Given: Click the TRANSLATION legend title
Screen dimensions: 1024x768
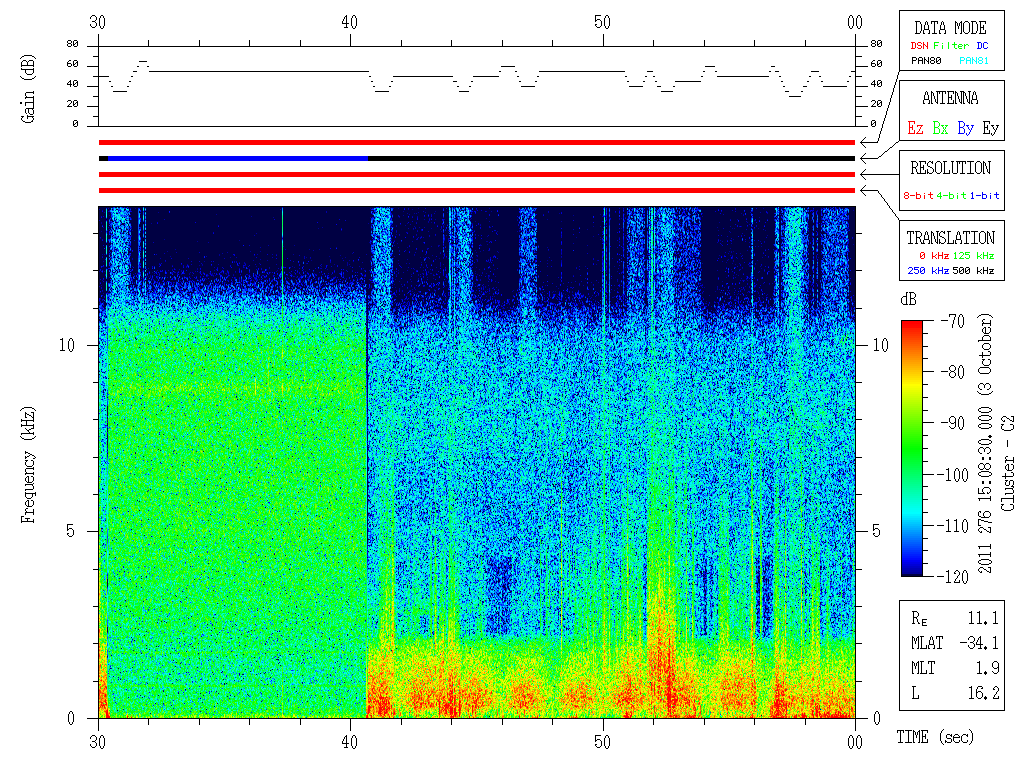Looking at the screenshot, I should [x=950, y=238].
